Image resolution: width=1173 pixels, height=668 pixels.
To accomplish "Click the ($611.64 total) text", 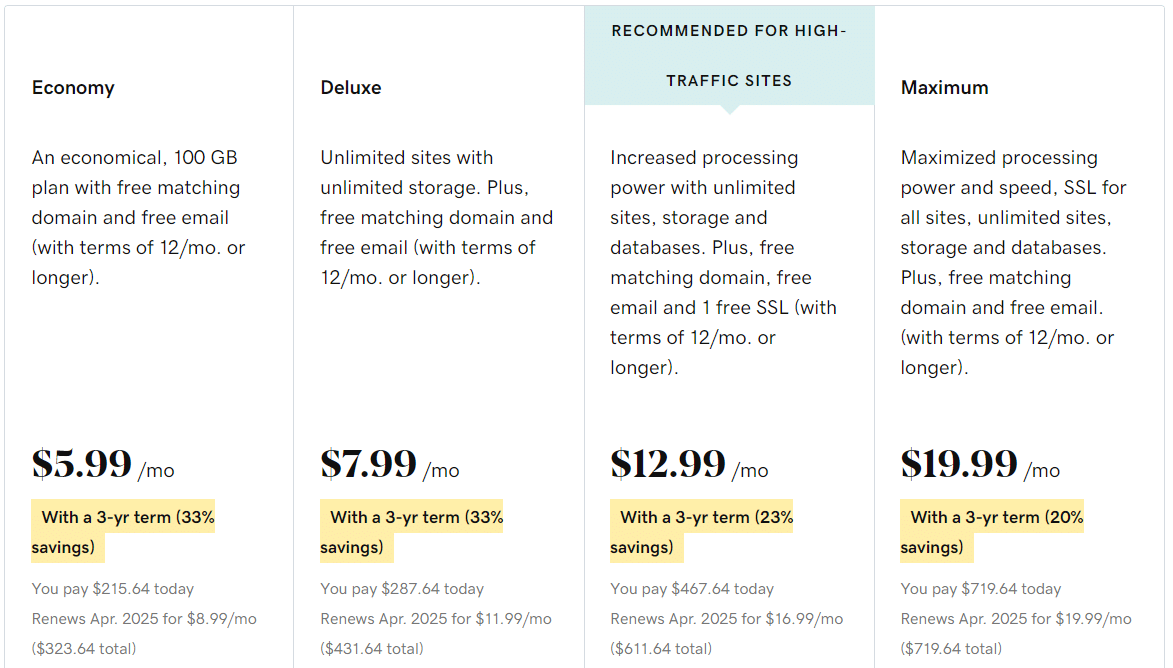I will tap(661, 649).
